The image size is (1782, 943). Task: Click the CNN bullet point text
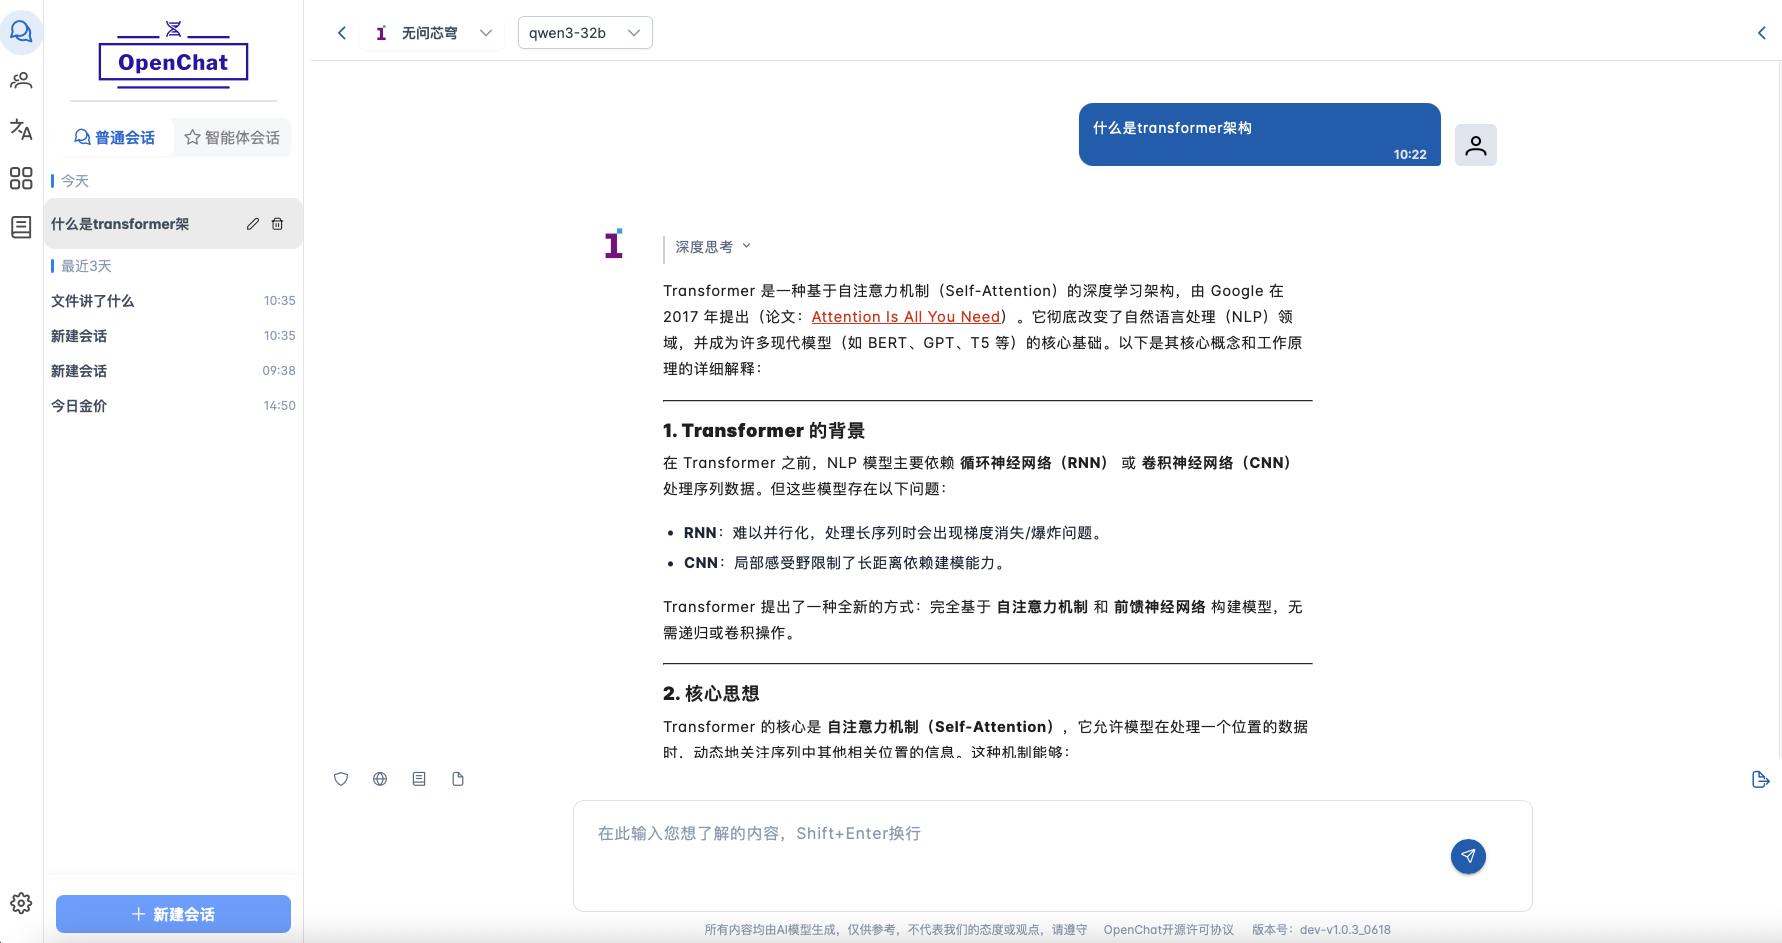(x=845, y=563)
